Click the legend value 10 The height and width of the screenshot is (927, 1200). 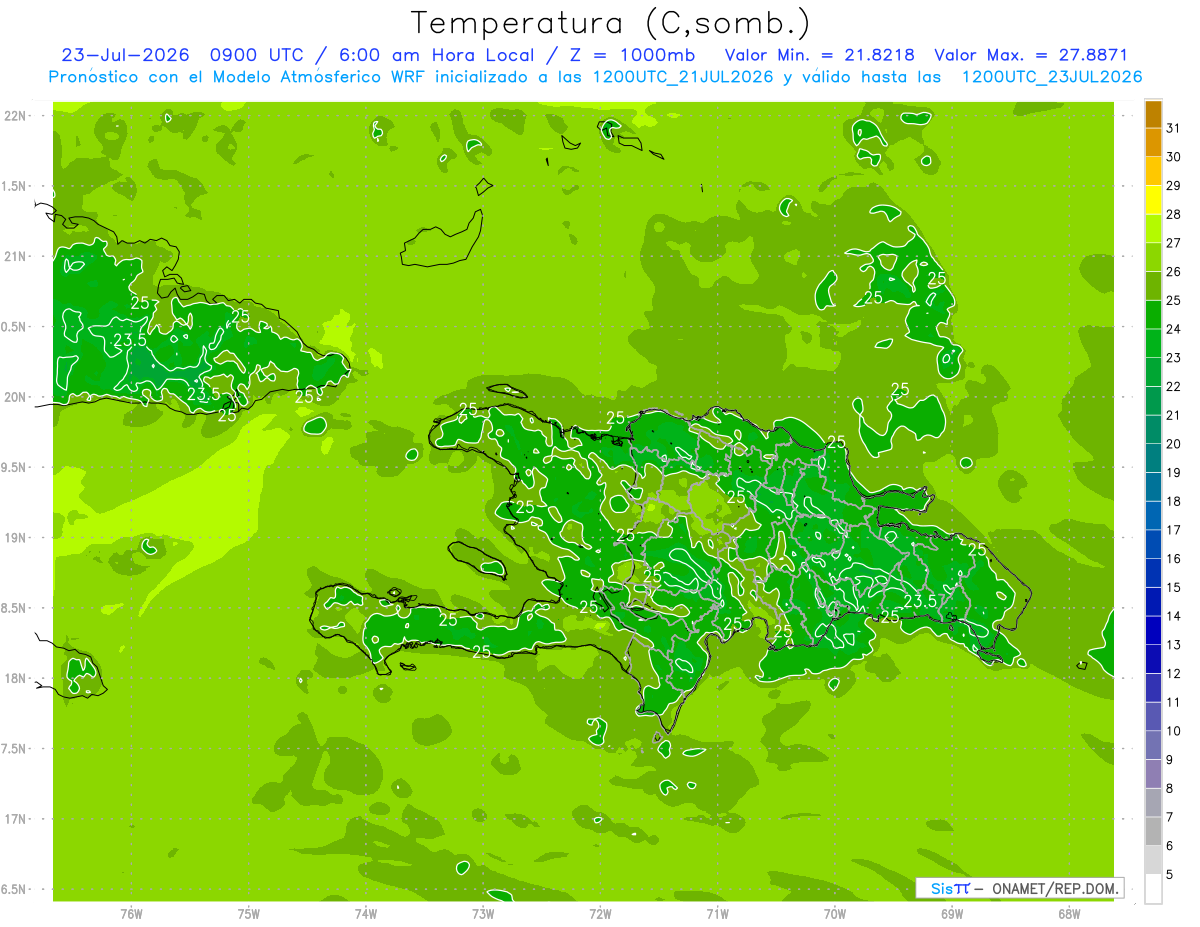click(x=1173, y=731)
